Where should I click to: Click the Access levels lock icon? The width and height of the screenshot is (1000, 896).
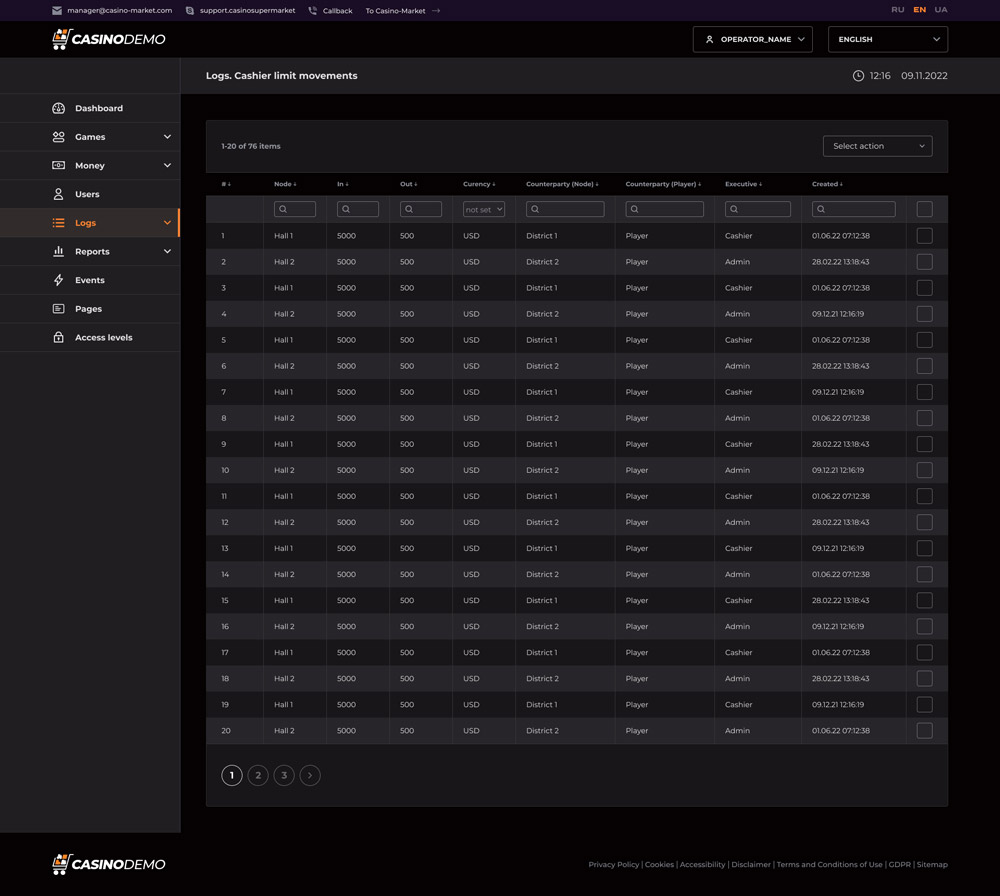(x=58, y=337)
